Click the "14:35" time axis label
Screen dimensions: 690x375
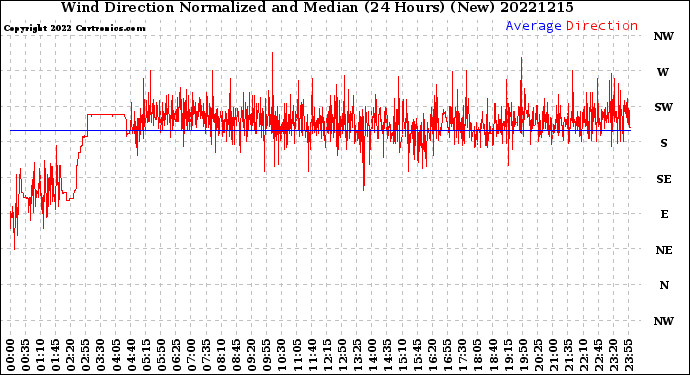(387, 355)
